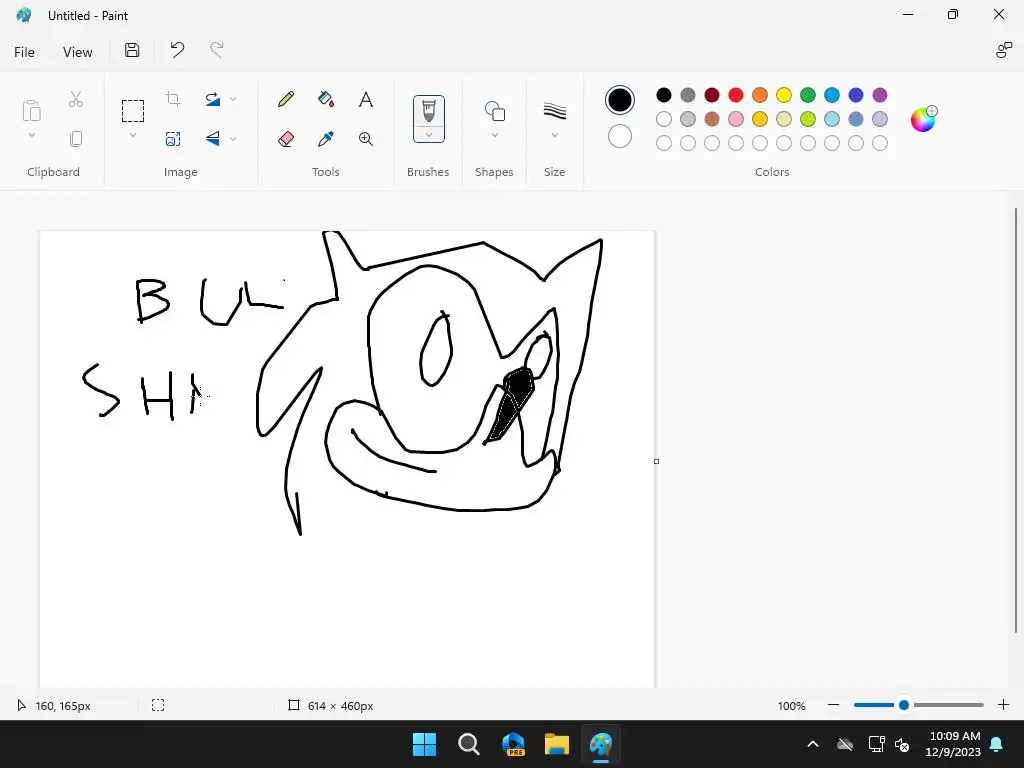Click the Save floppy disk icon
Screen dimensions: 1024x768
(x=132, y=50)
